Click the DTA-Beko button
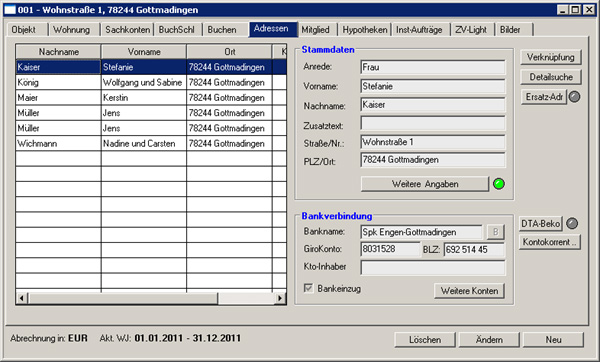The width and height of the screenshot is (600, 362). click(541, 224)
